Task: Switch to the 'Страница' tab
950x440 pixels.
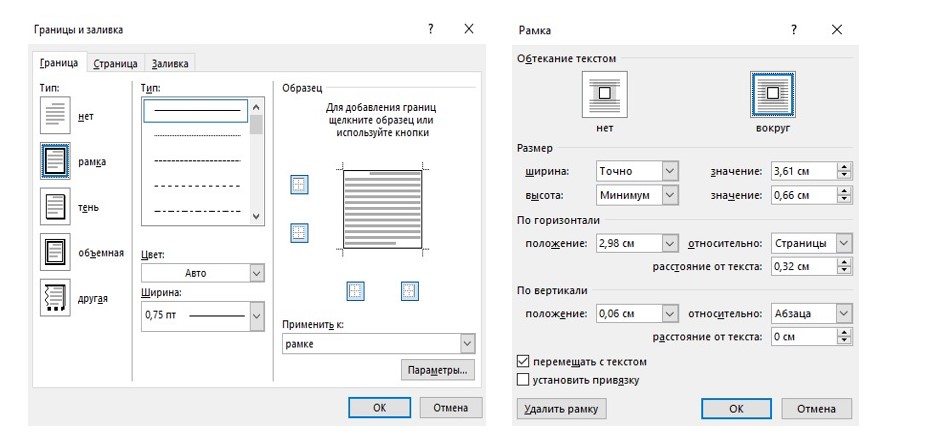Action: [x=115, y=64]
